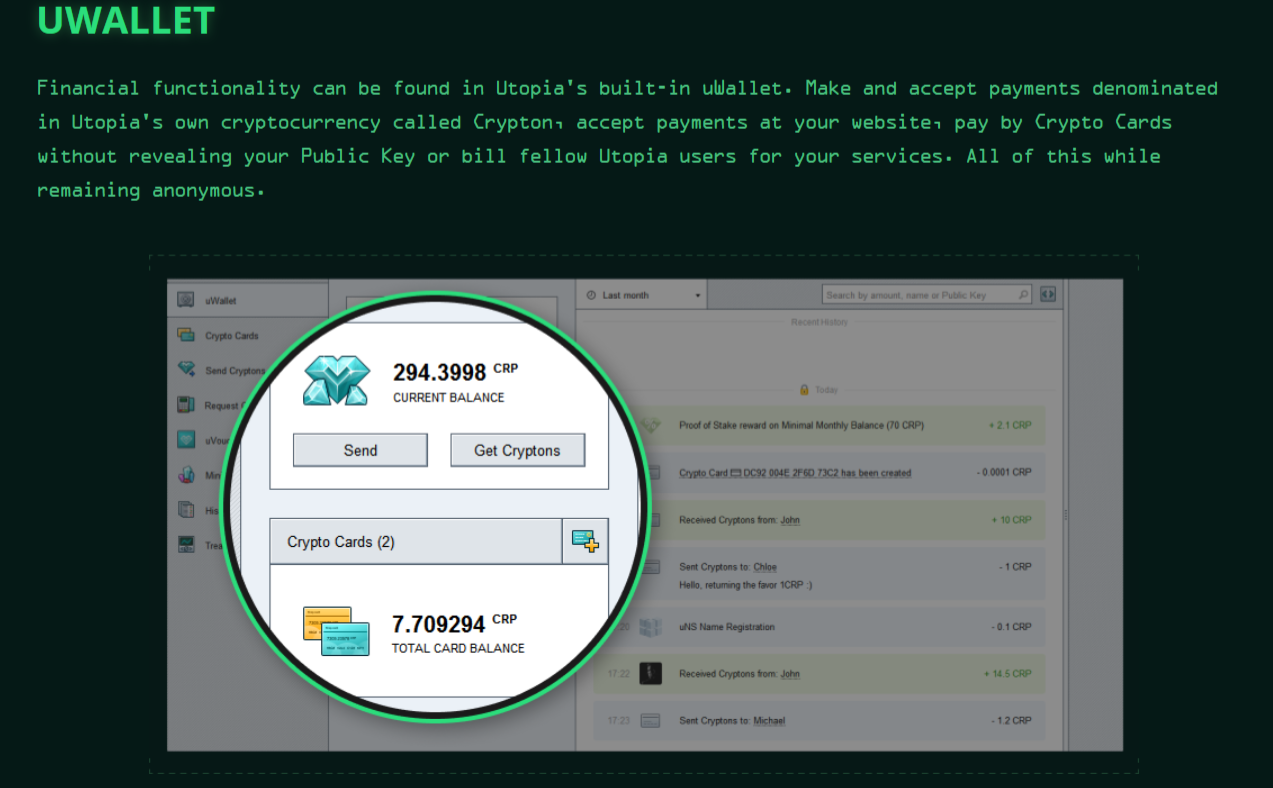Collapse the Recent History section
The height and width of the screenshot is (788, 1273).
pyautogui.click(x=819, y=322)
